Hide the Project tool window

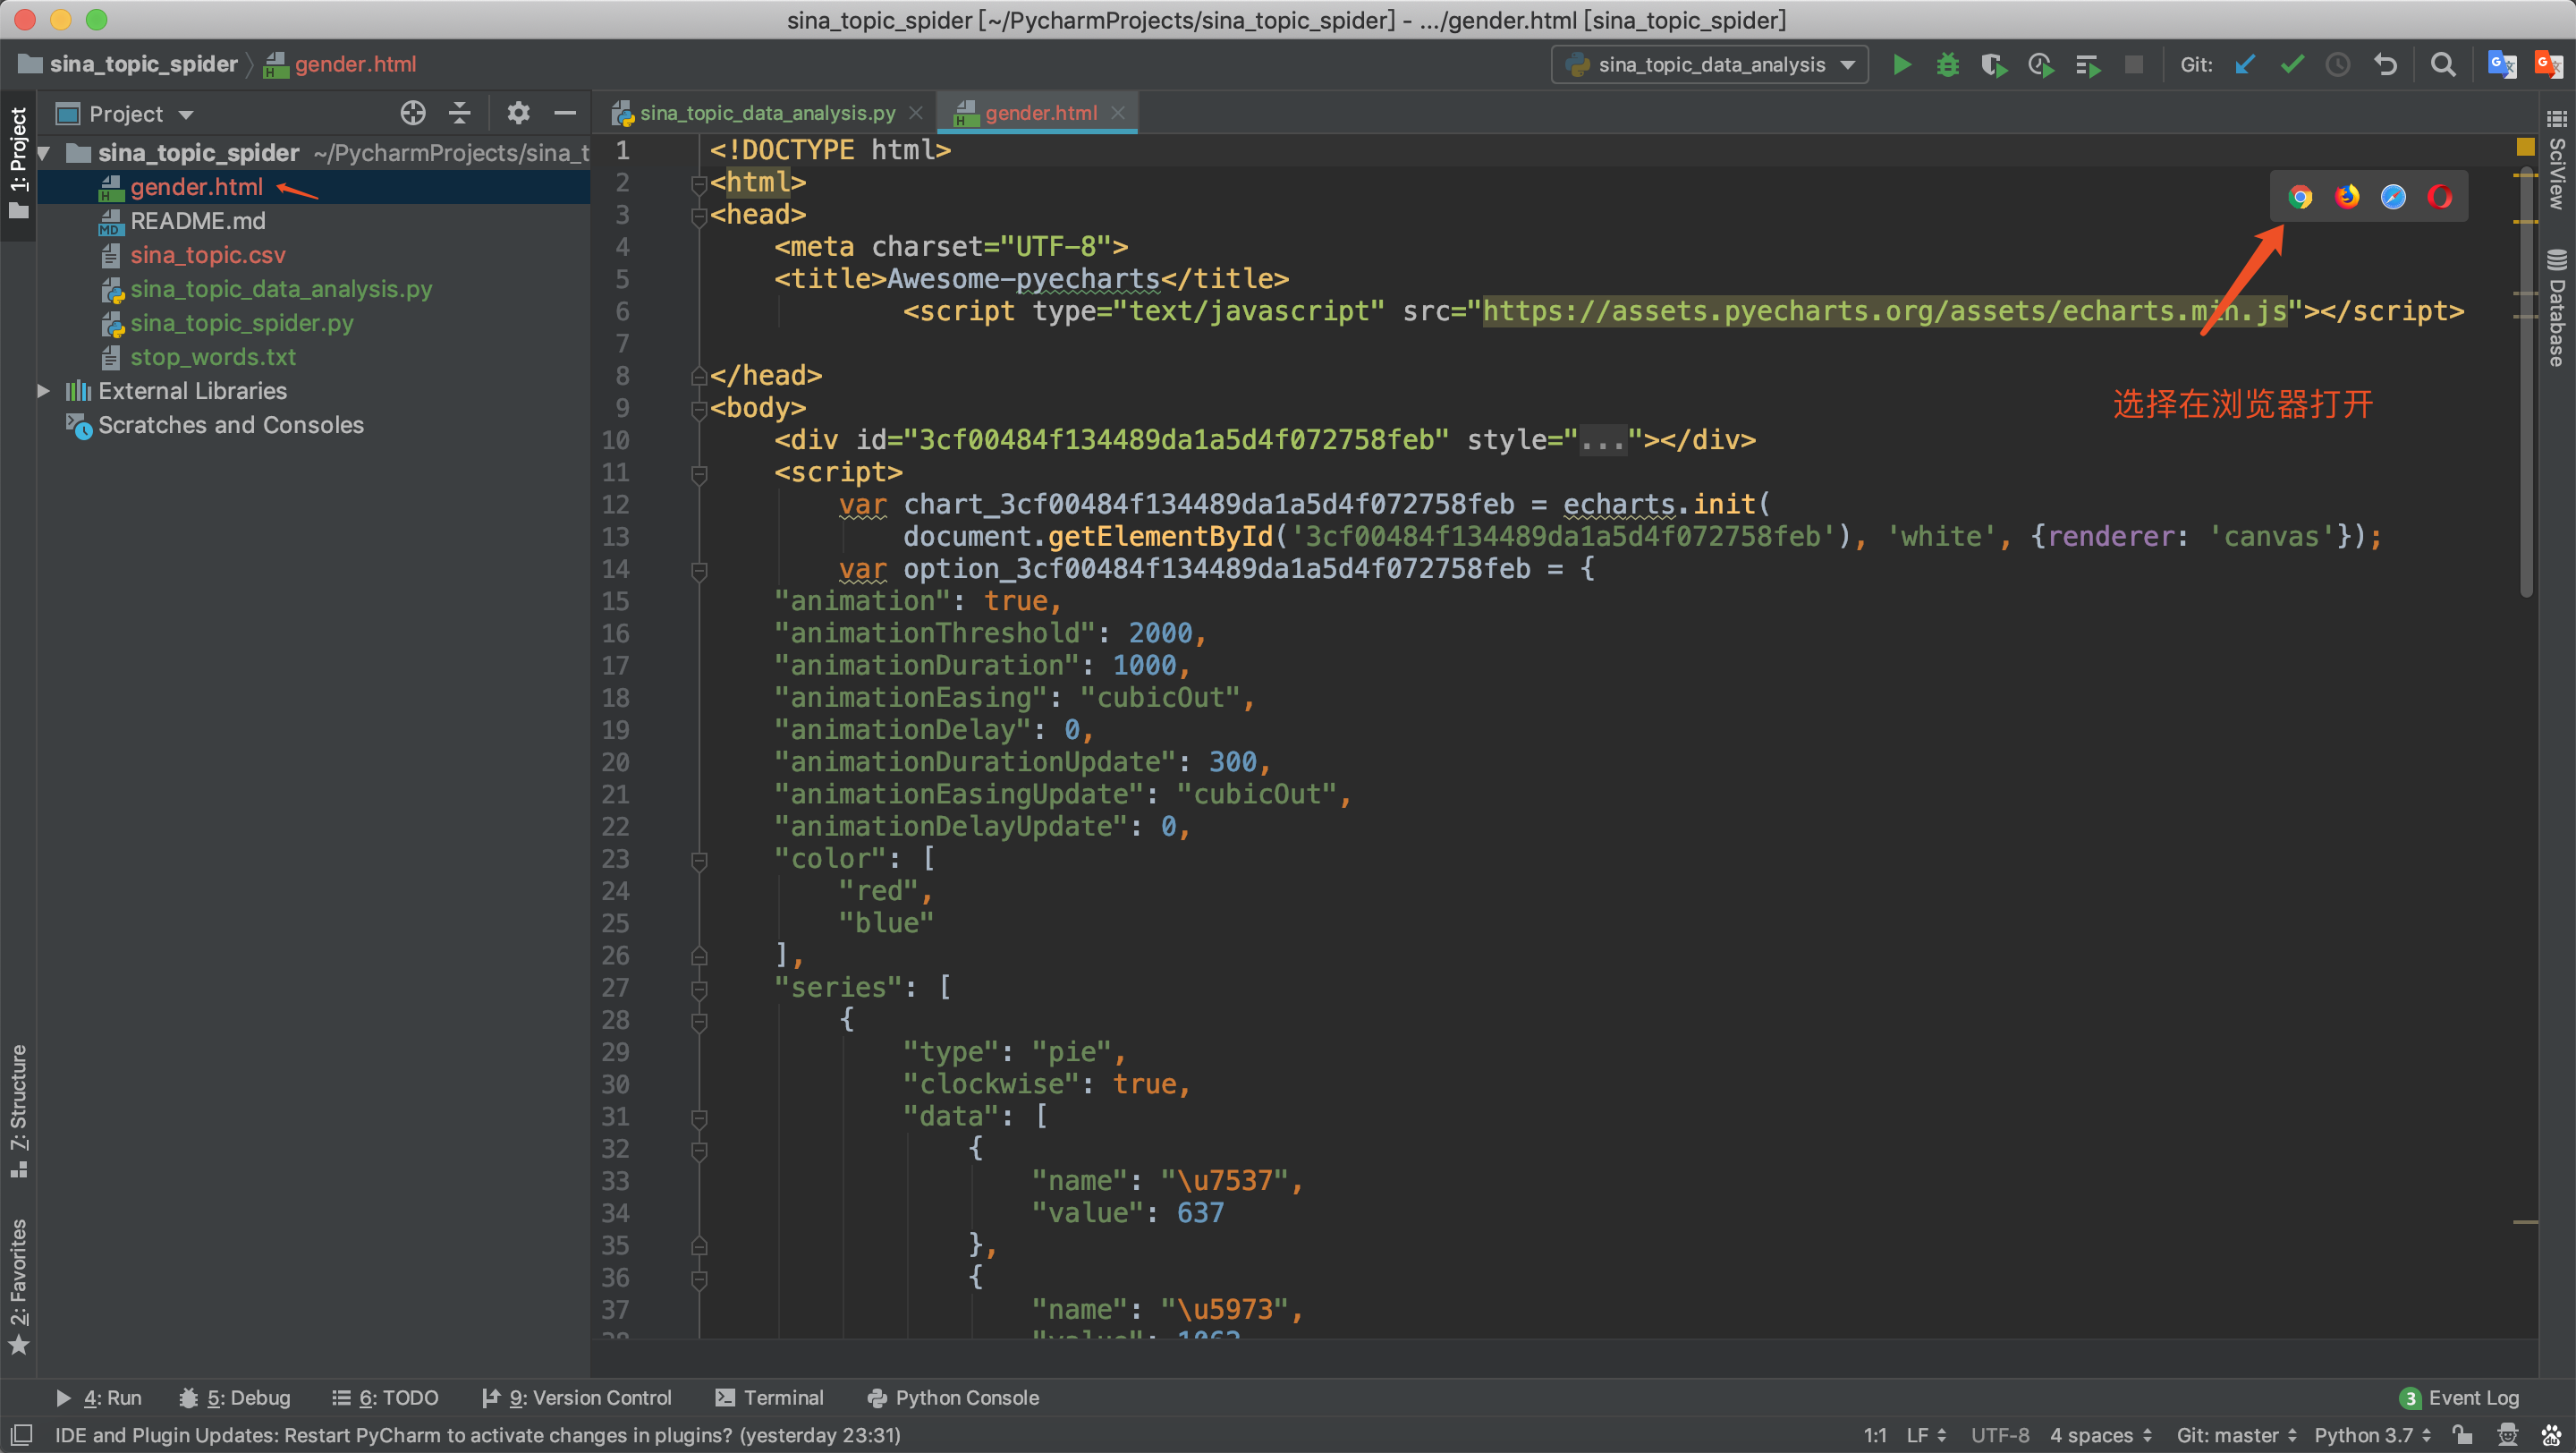point(565,113)
